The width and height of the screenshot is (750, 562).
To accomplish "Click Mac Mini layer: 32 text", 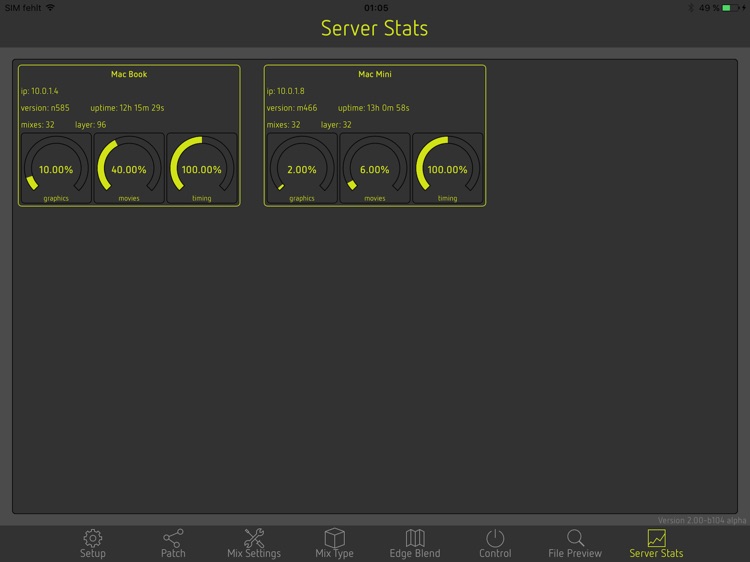I will coord(336,125).
